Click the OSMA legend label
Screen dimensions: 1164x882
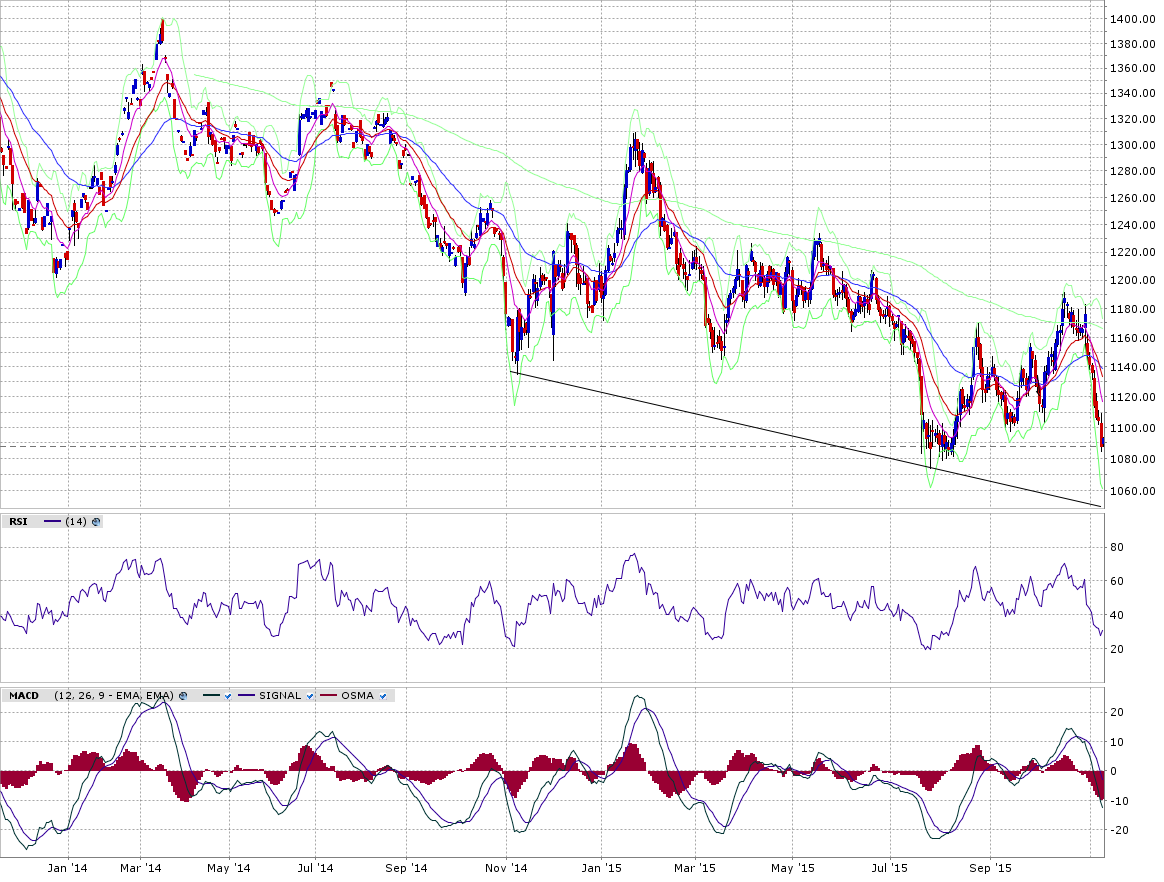click(357, 696)
